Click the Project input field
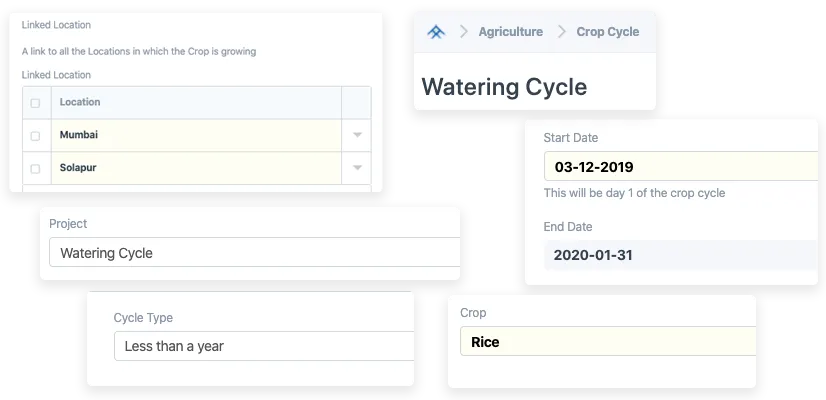 pyautogui.click(x=254, y=253)
